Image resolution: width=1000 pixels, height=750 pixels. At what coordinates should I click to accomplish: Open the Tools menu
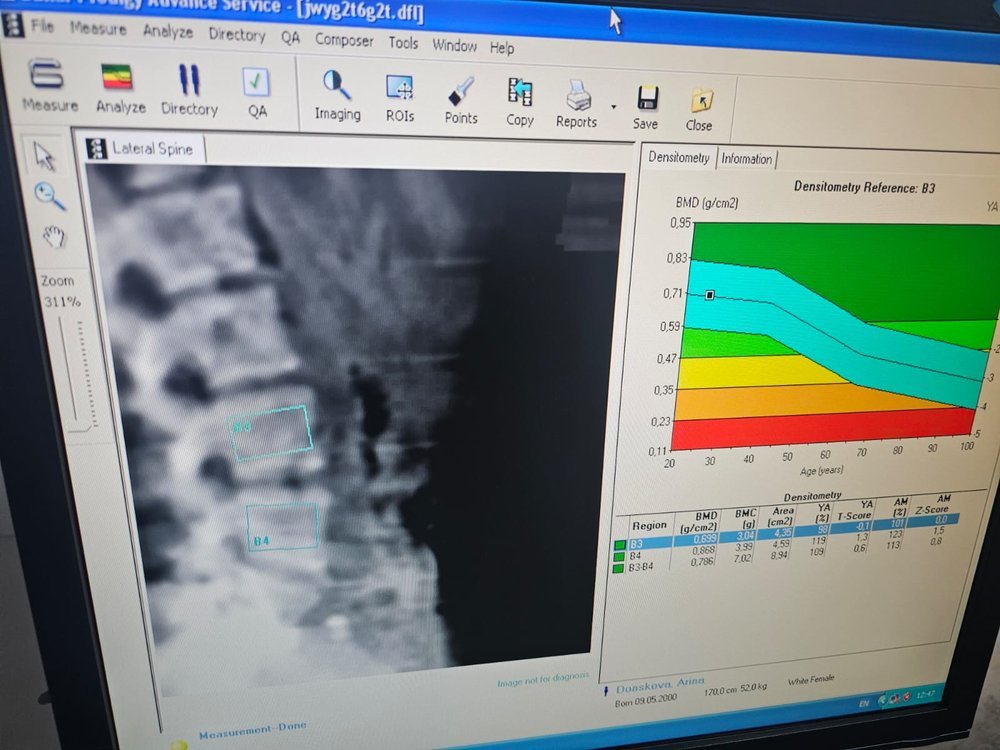coord(403,43)
